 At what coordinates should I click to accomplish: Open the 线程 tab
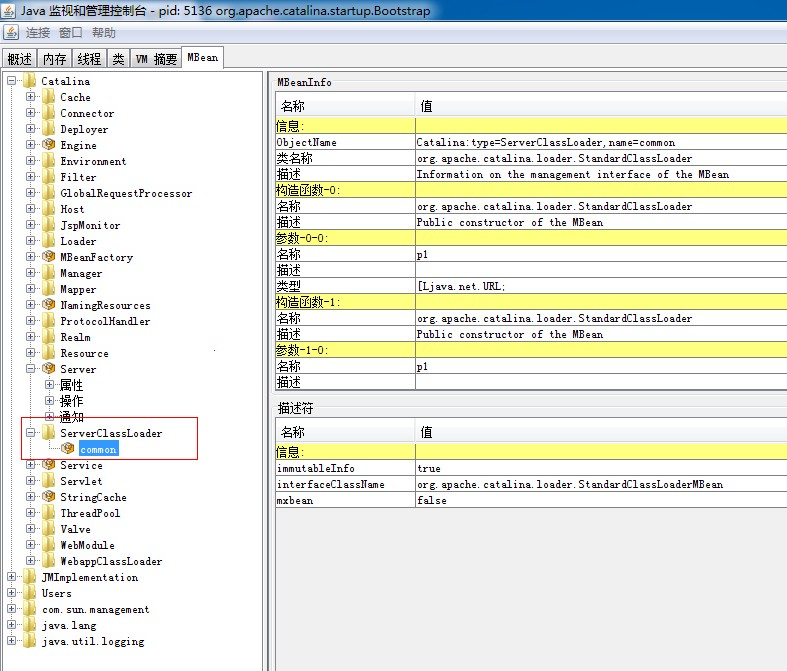click(x=89, y=59)
